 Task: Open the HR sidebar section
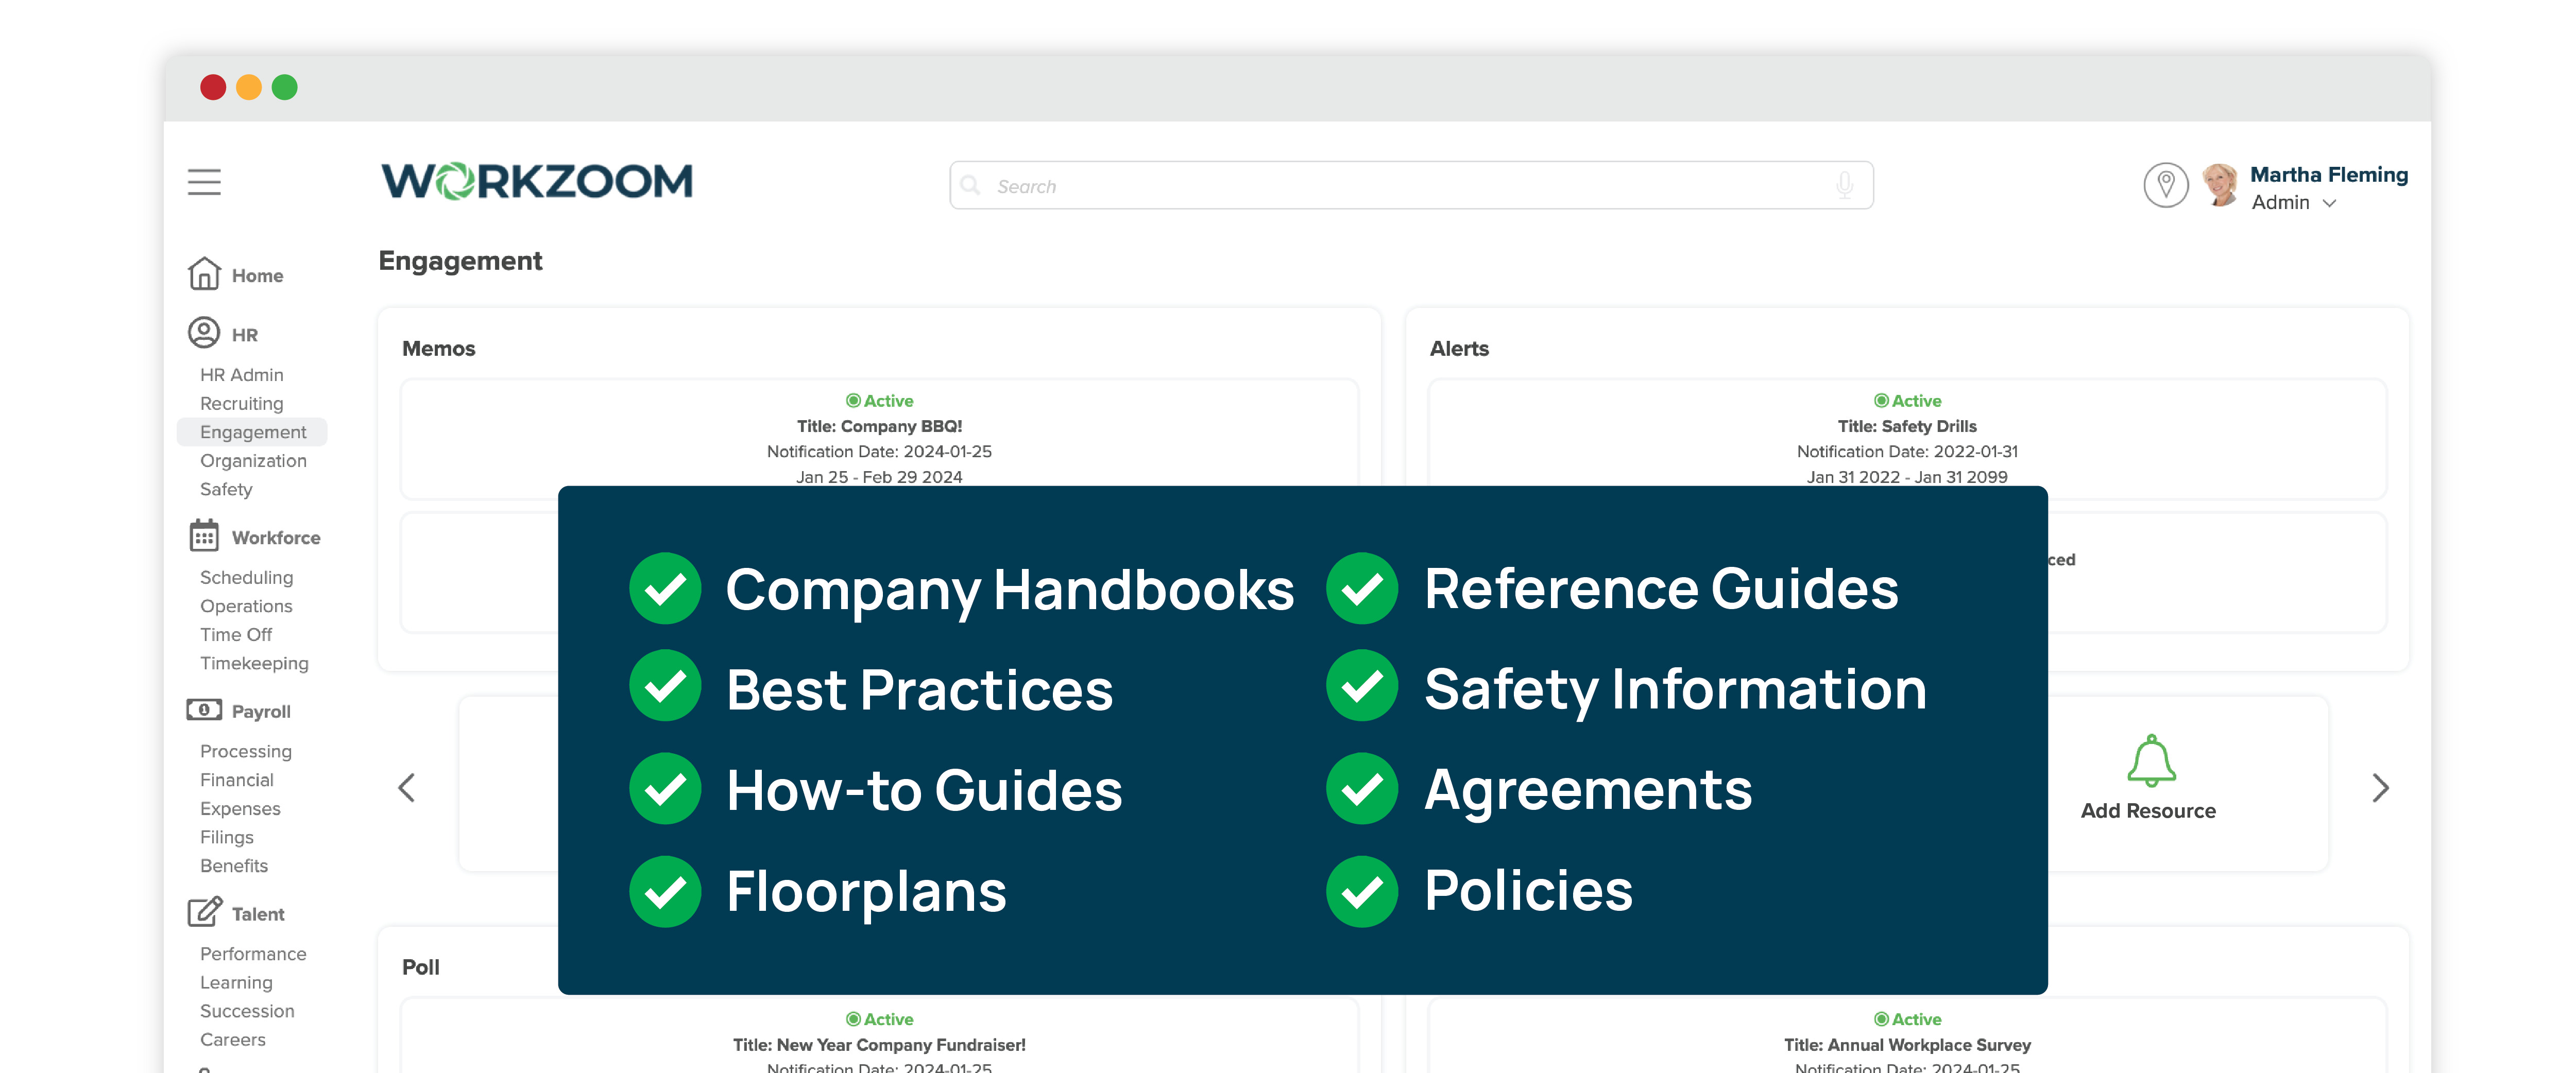[245, 335]
